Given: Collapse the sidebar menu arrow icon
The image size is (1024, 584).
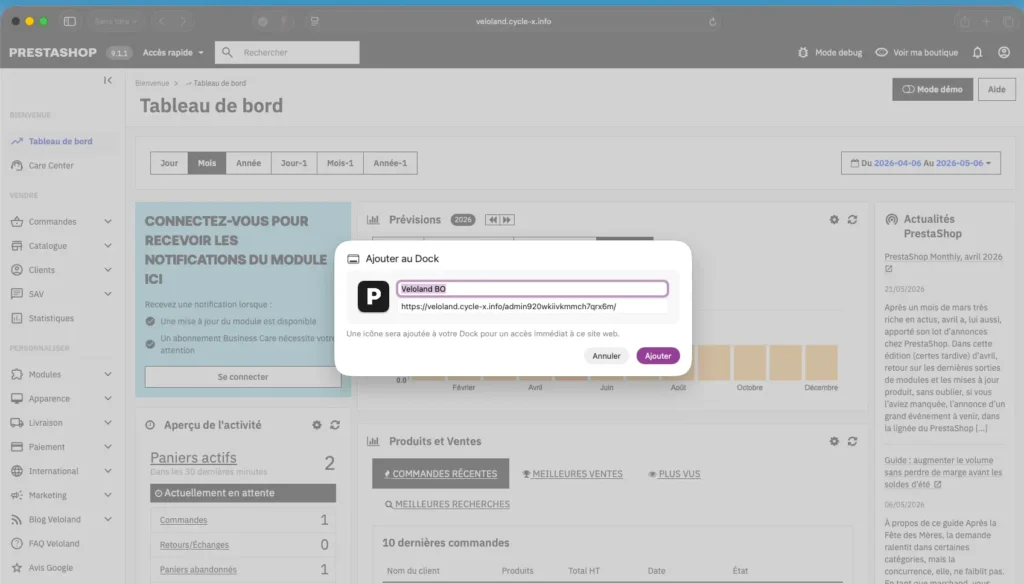Looking at the screenshot, I should coord(108,80).
